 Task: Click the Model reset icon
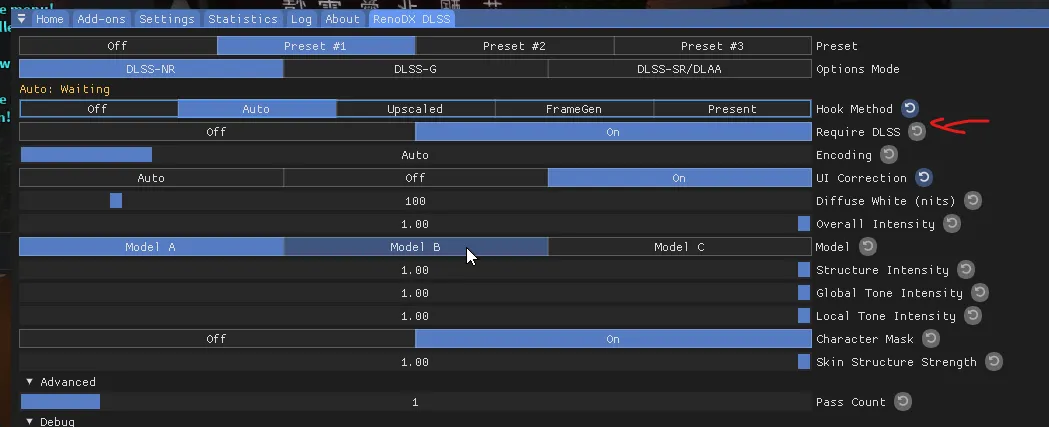click(867, 247)
